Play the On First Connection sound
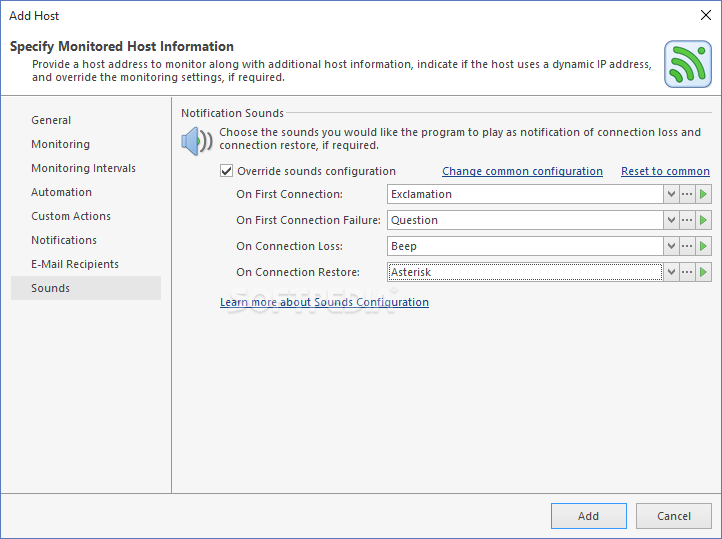This screenshot has width=722, height=539. point(703,194)
